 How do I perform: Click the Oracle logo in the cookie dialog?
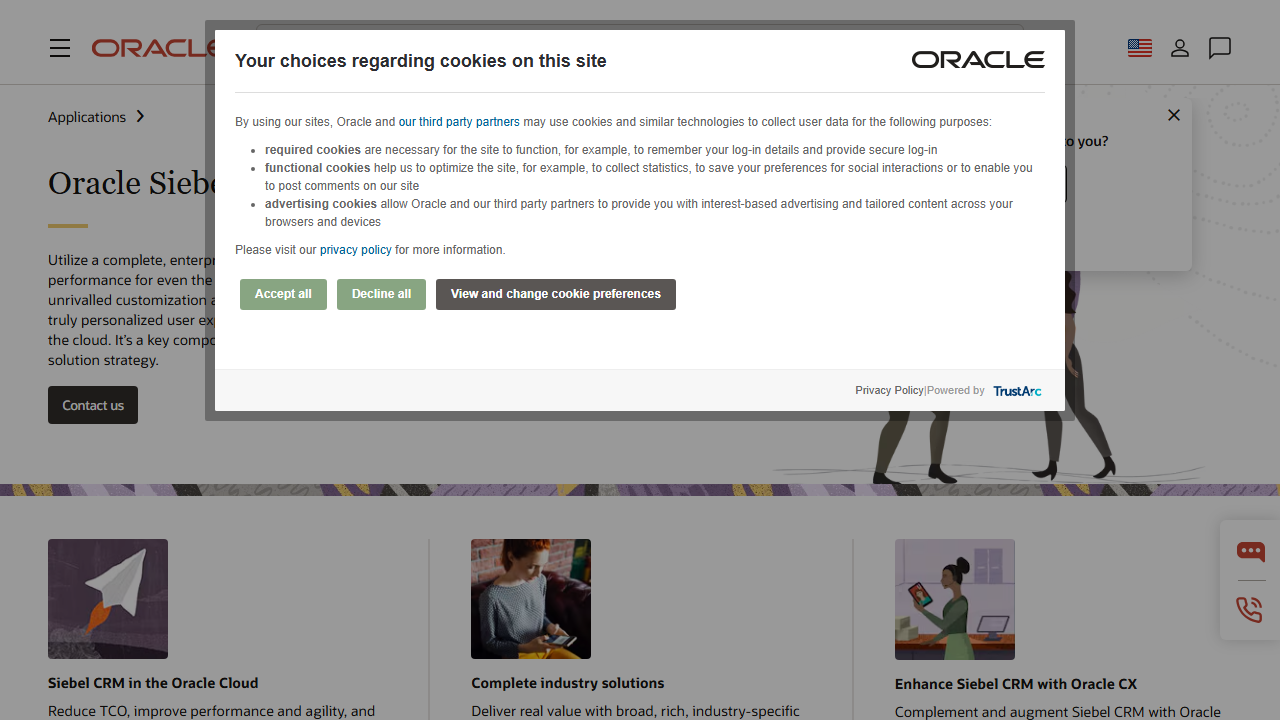point(978,60)
